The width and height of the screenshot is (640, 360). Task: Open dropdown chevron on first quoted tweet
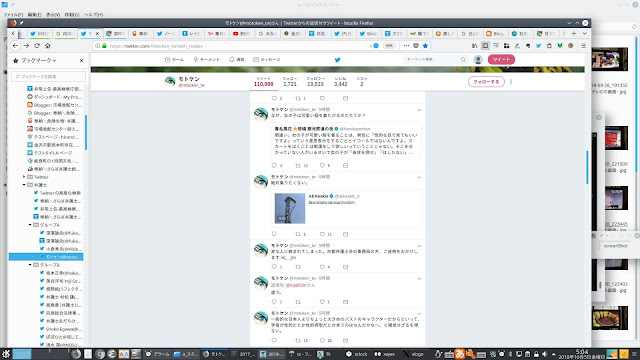click(419, 110)
